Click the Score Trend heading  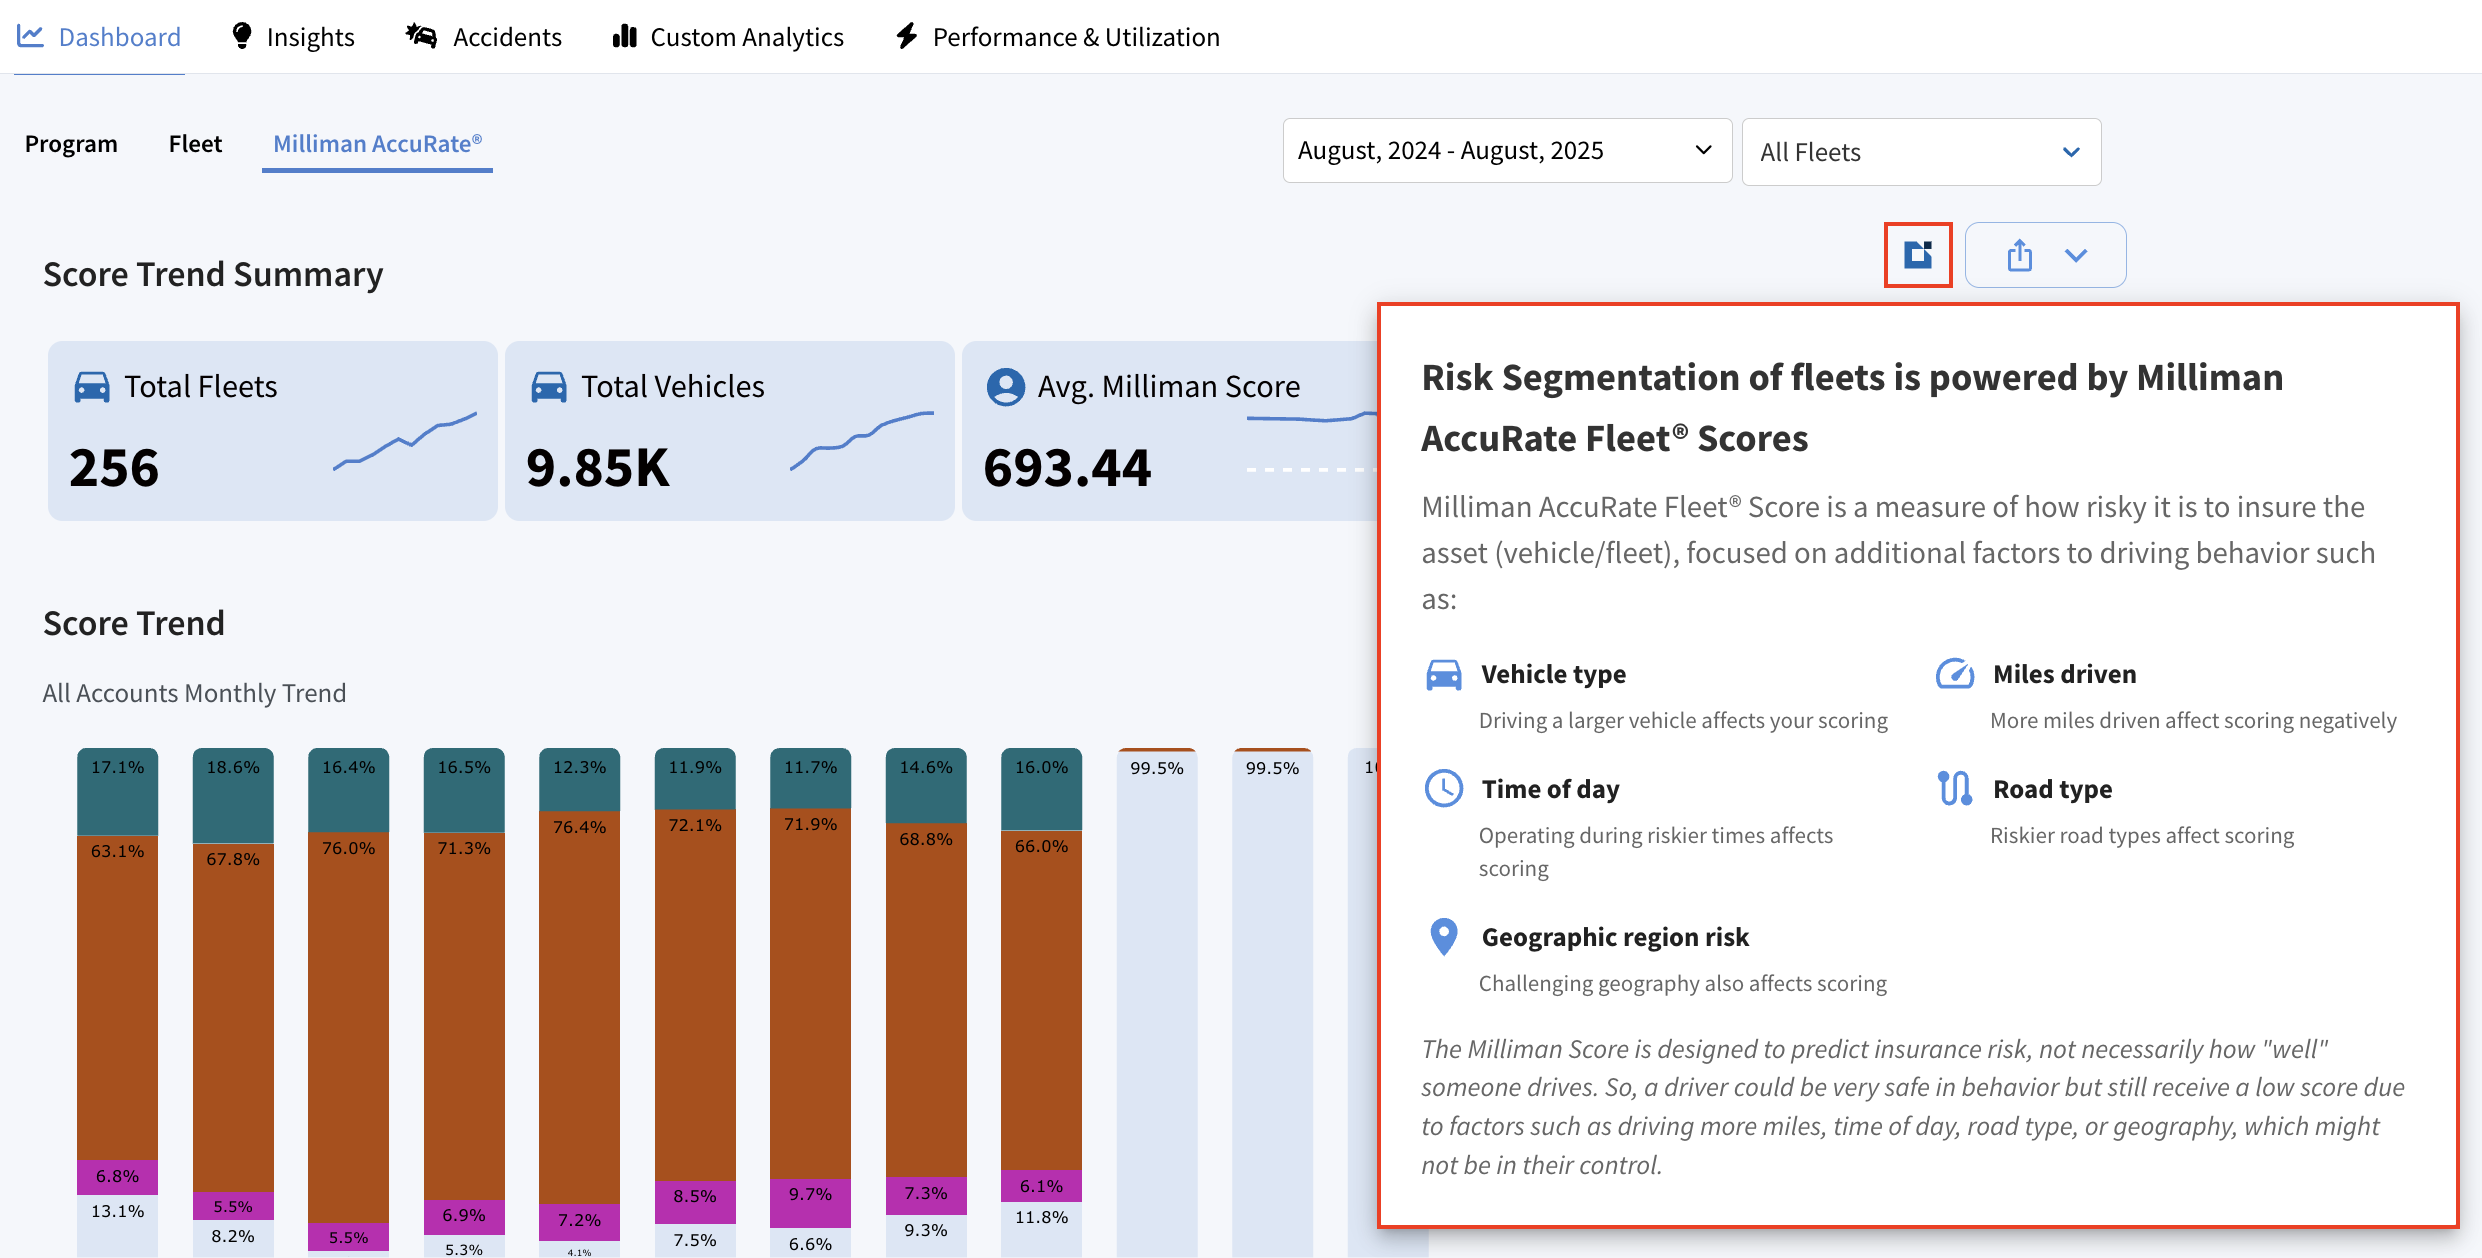134,623
